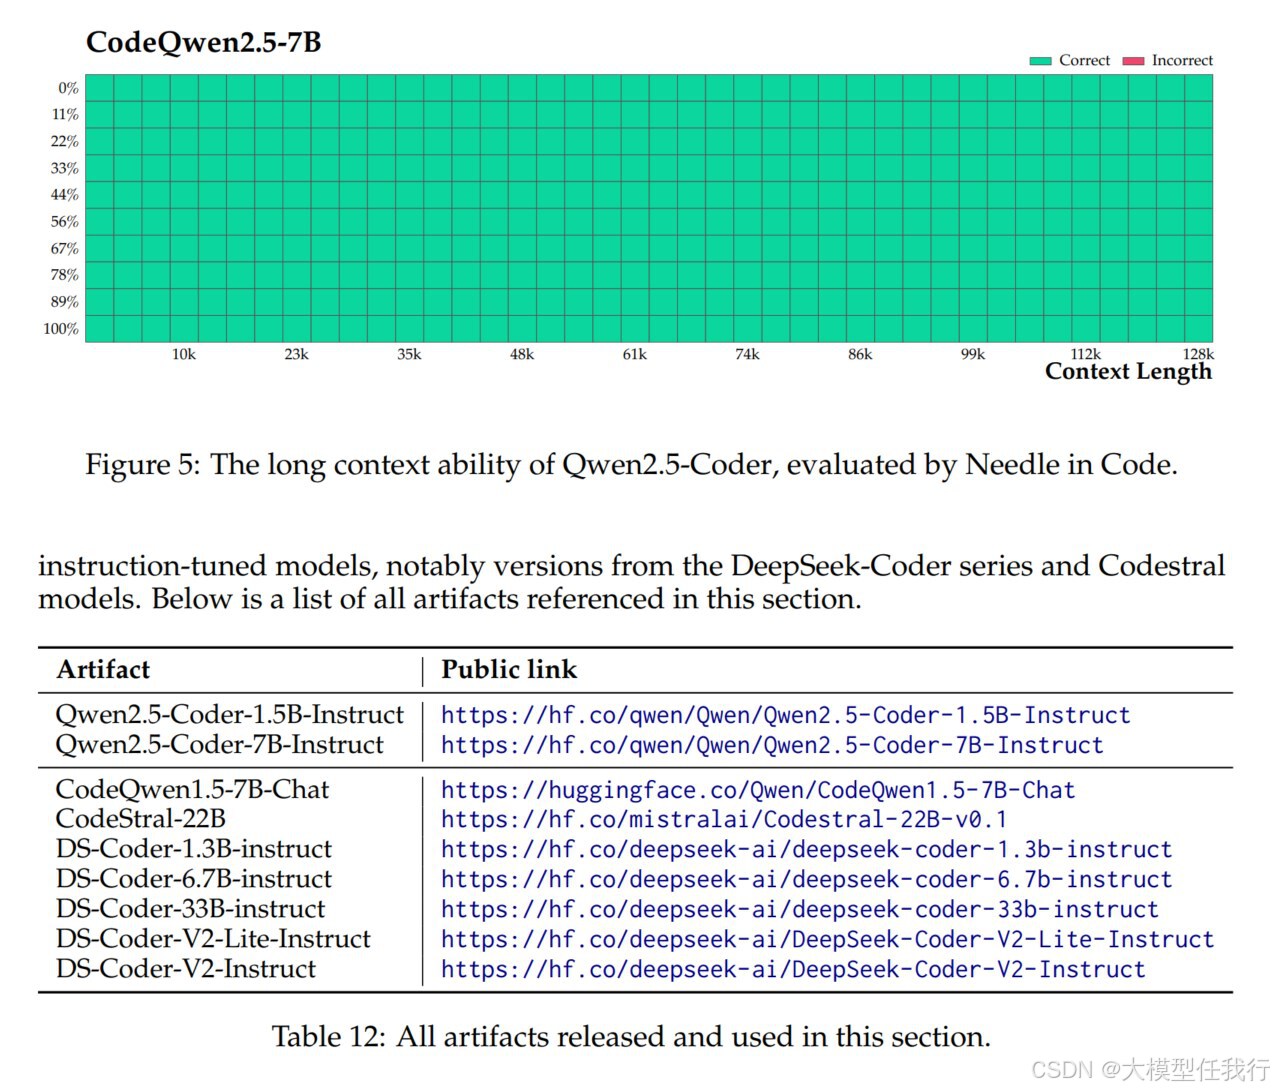Select the DS-Coder-6.7B-instruct artifact name
This screenshot has width=1274, height=1091.
pos(194,879)
